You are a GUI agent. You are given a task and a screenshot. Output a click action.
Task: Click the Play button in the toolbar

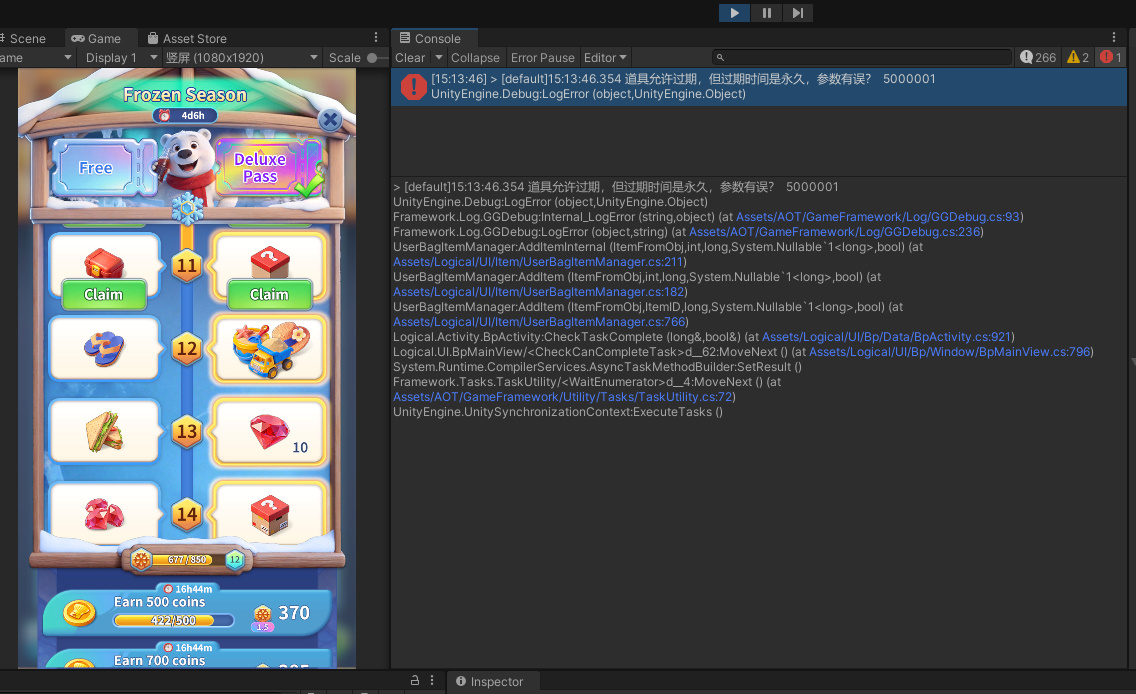pyautogui.click(x=734, y=13)
